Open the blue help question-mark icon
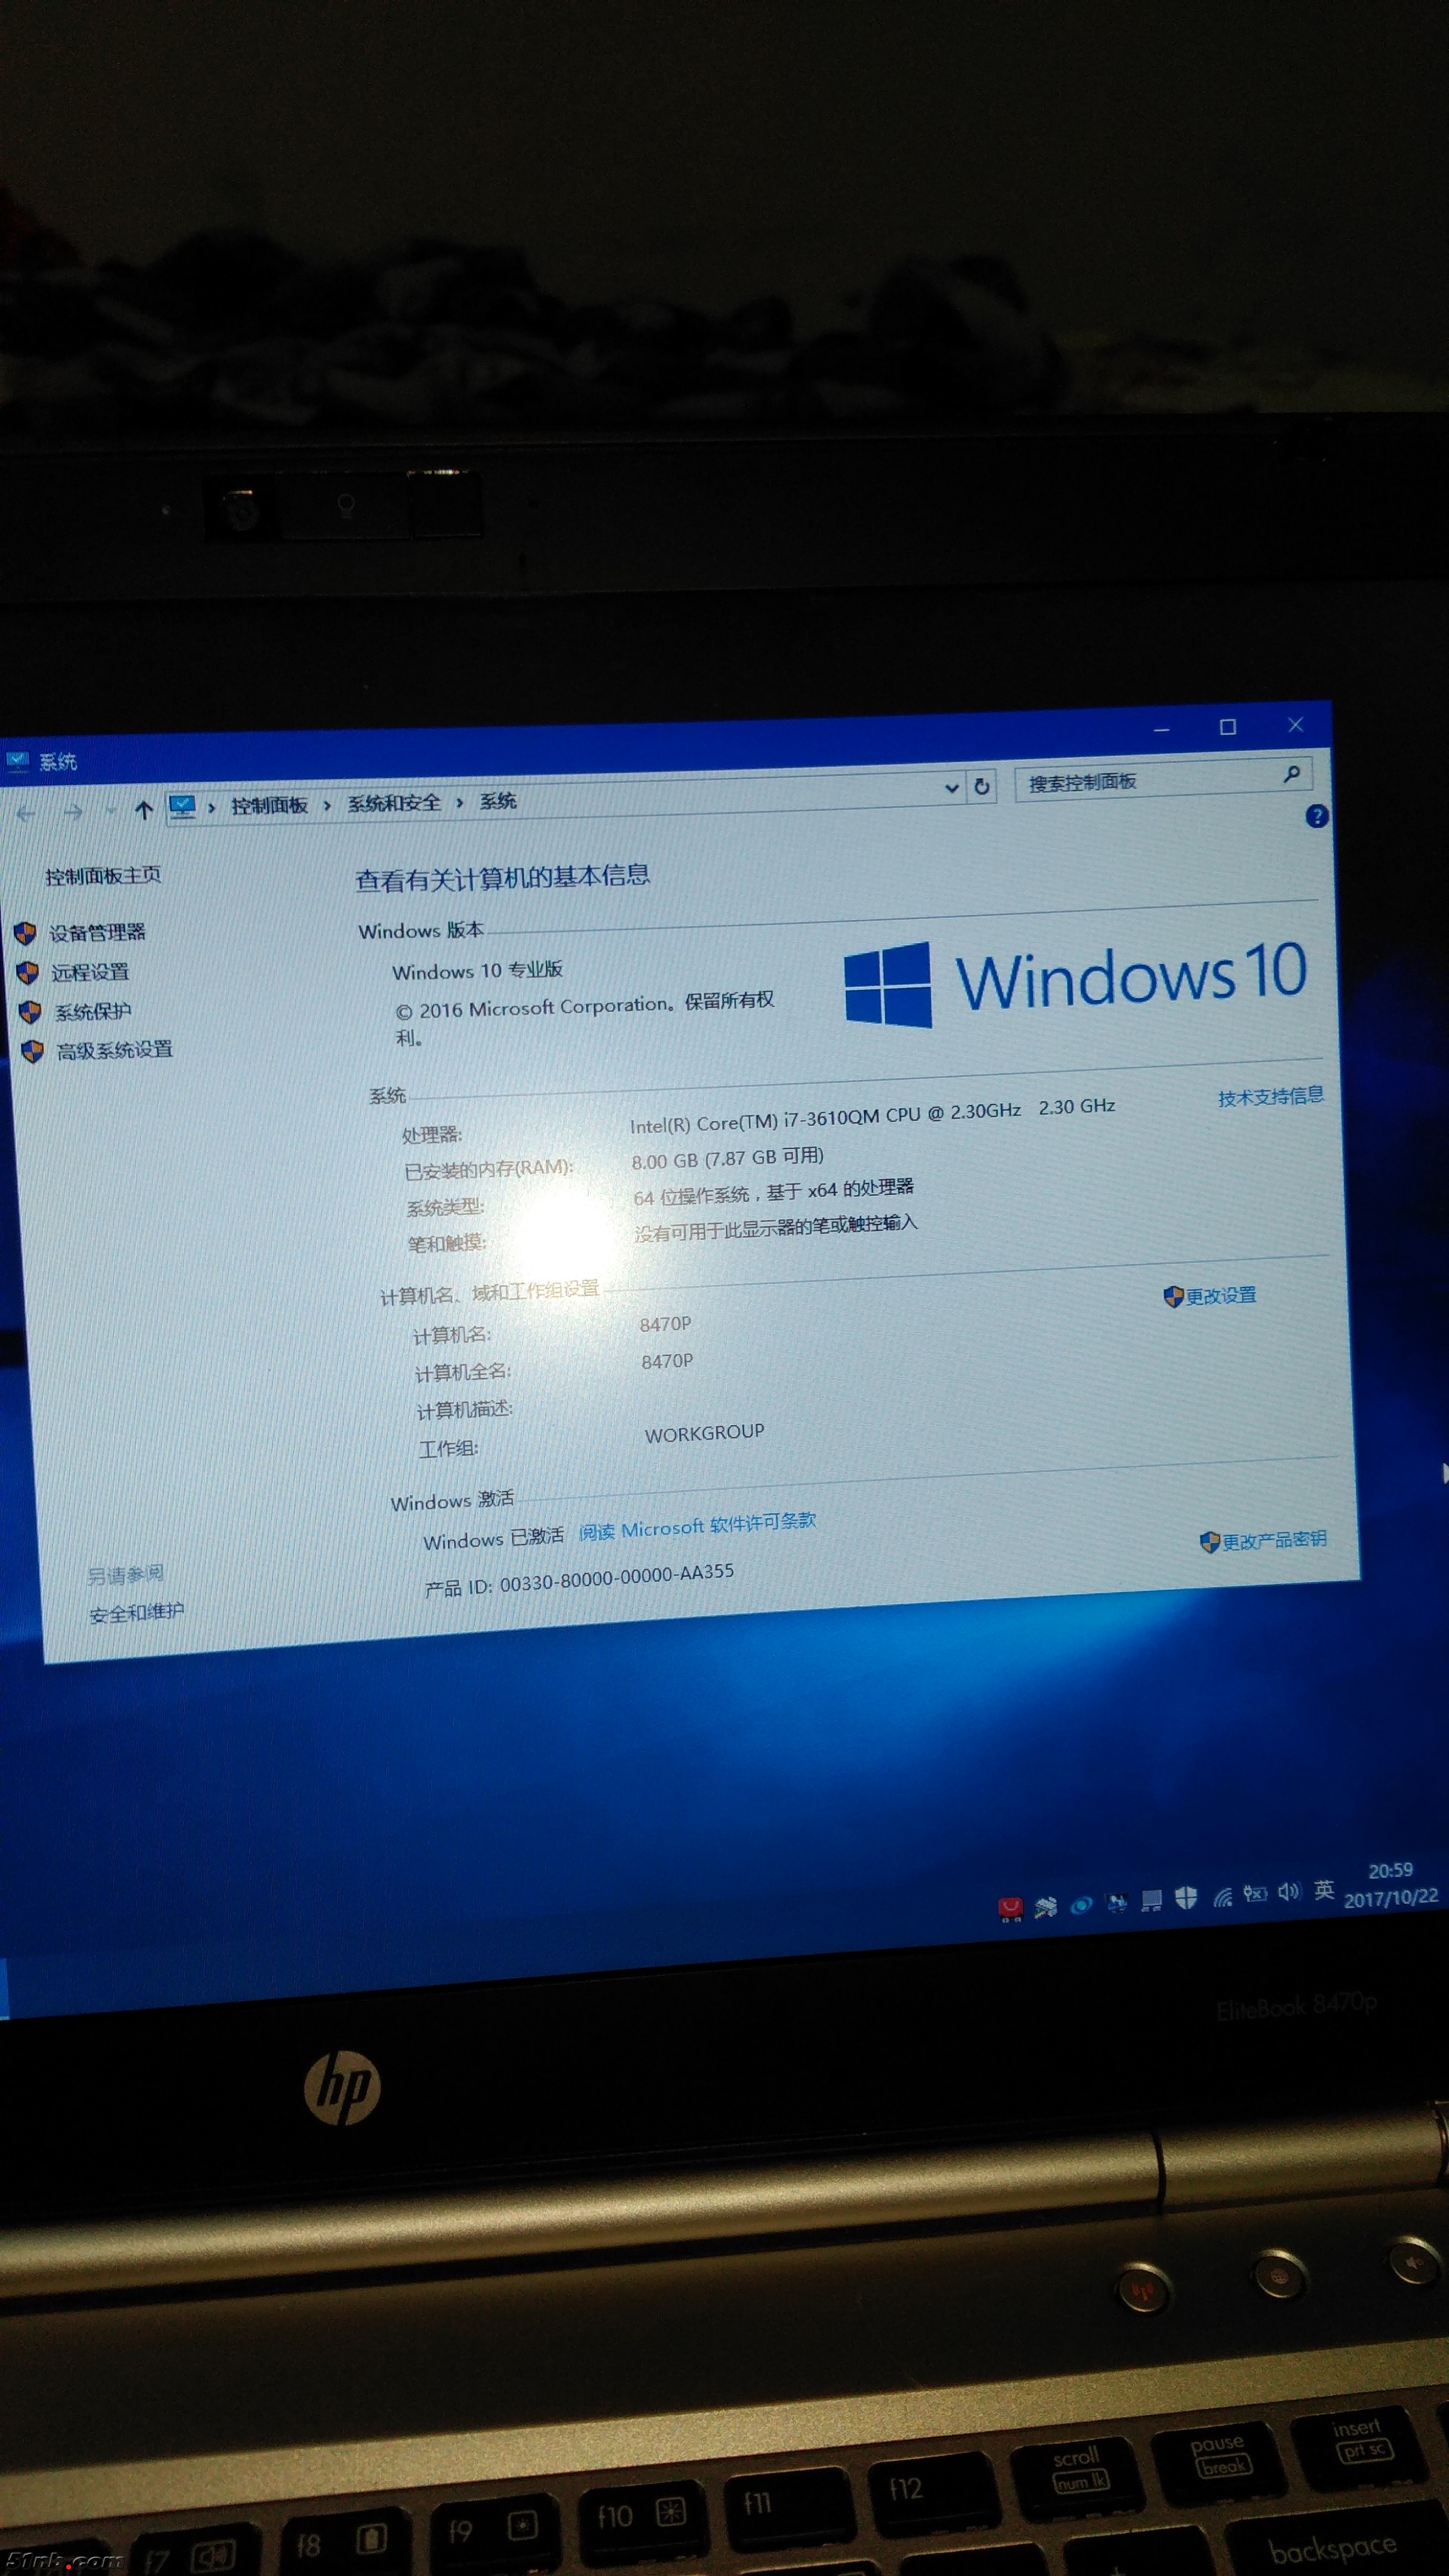Viewport: 1449px width, 2576px height. click(1317, 816)
